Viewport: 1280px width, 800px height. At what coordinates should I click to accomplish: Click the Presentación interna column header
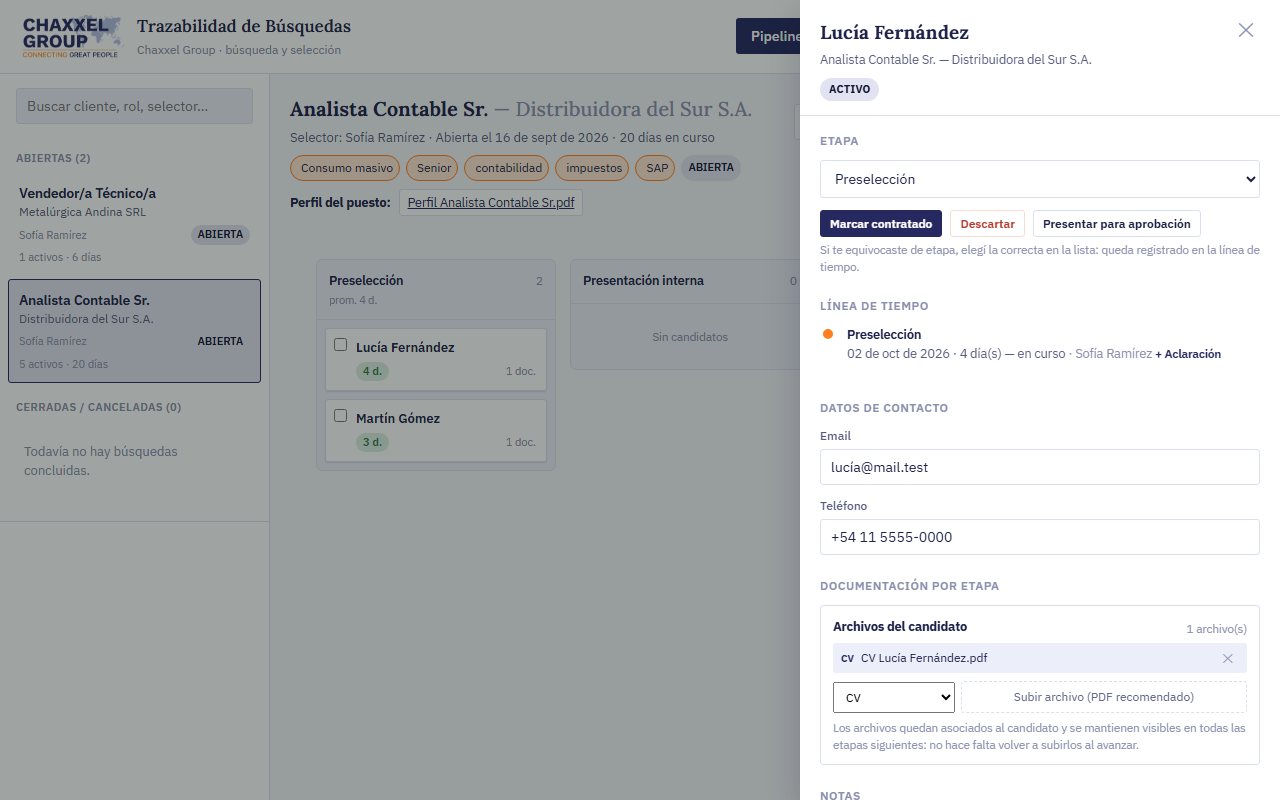(x=685, y=281)
